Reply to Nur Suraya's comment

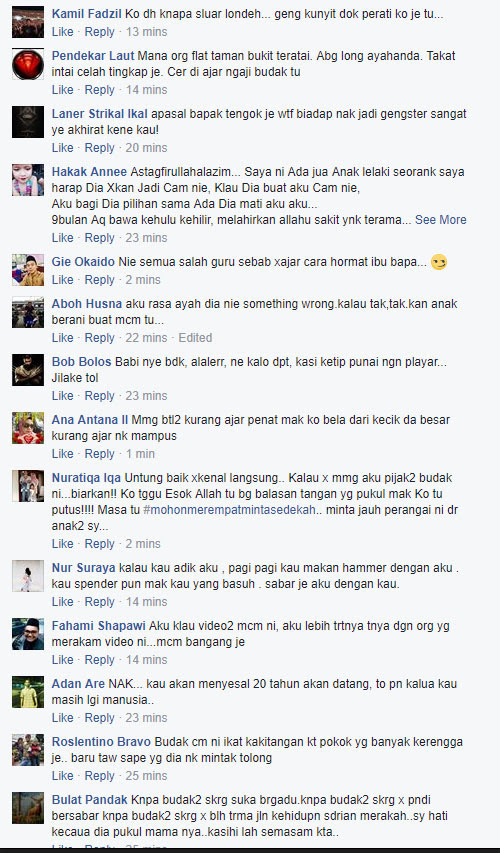pos(100,602)
